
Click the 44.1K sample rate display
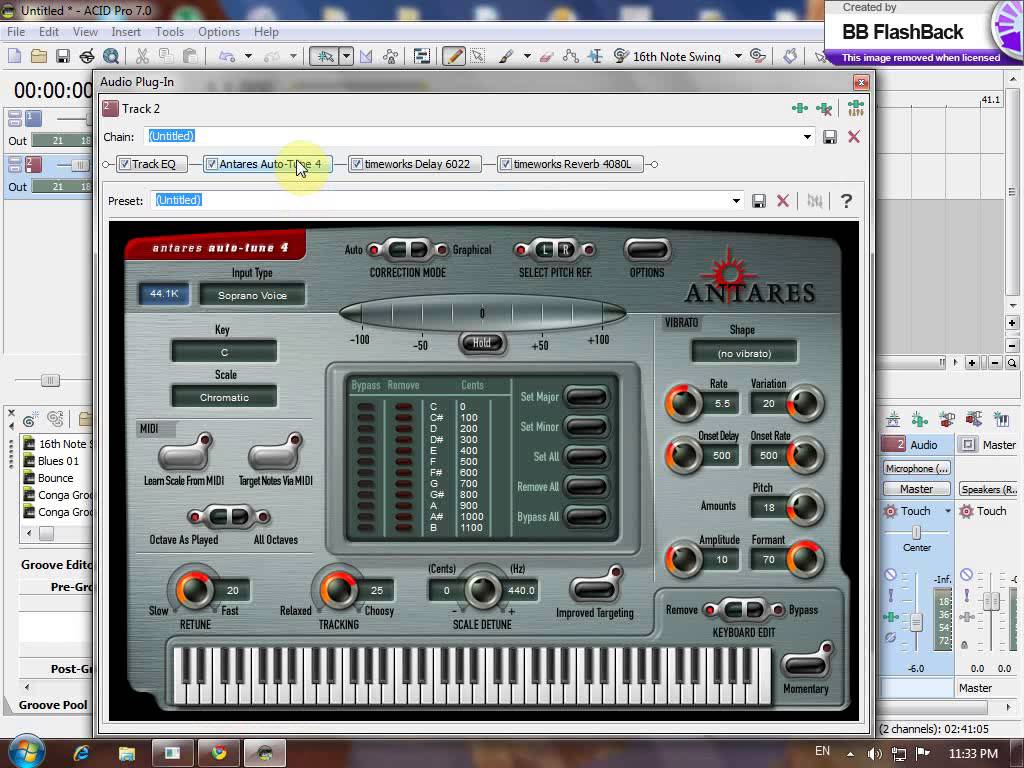[164, 294]
